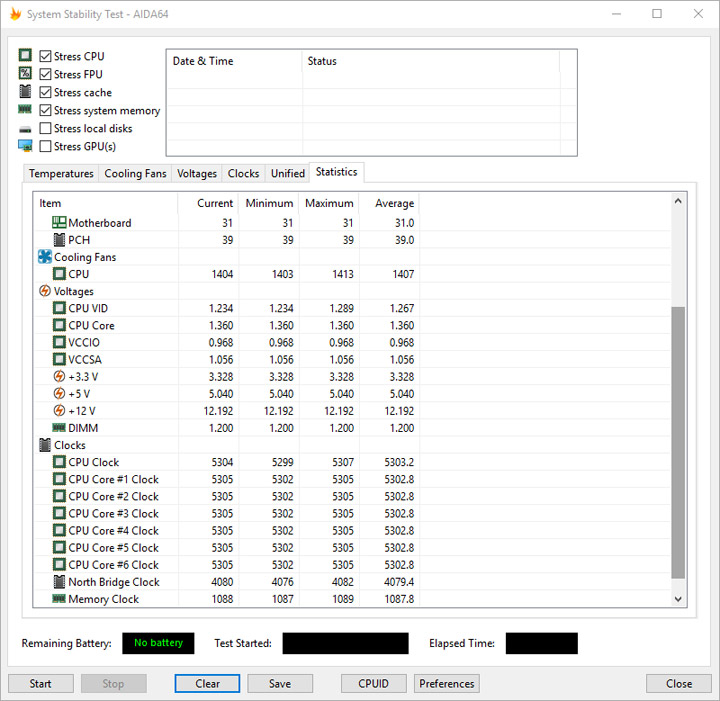Image resolution: width=720 pixels, height=701 pixels.
Task: Click the Maximum column header
Action: (x=329, y=203)
